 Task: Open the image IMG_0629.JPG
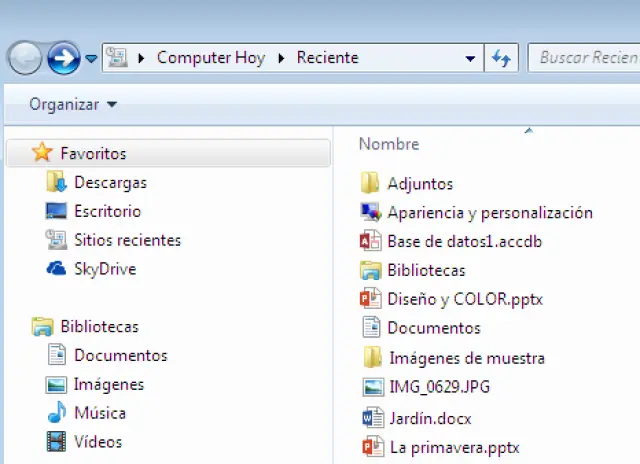(438, 387)
